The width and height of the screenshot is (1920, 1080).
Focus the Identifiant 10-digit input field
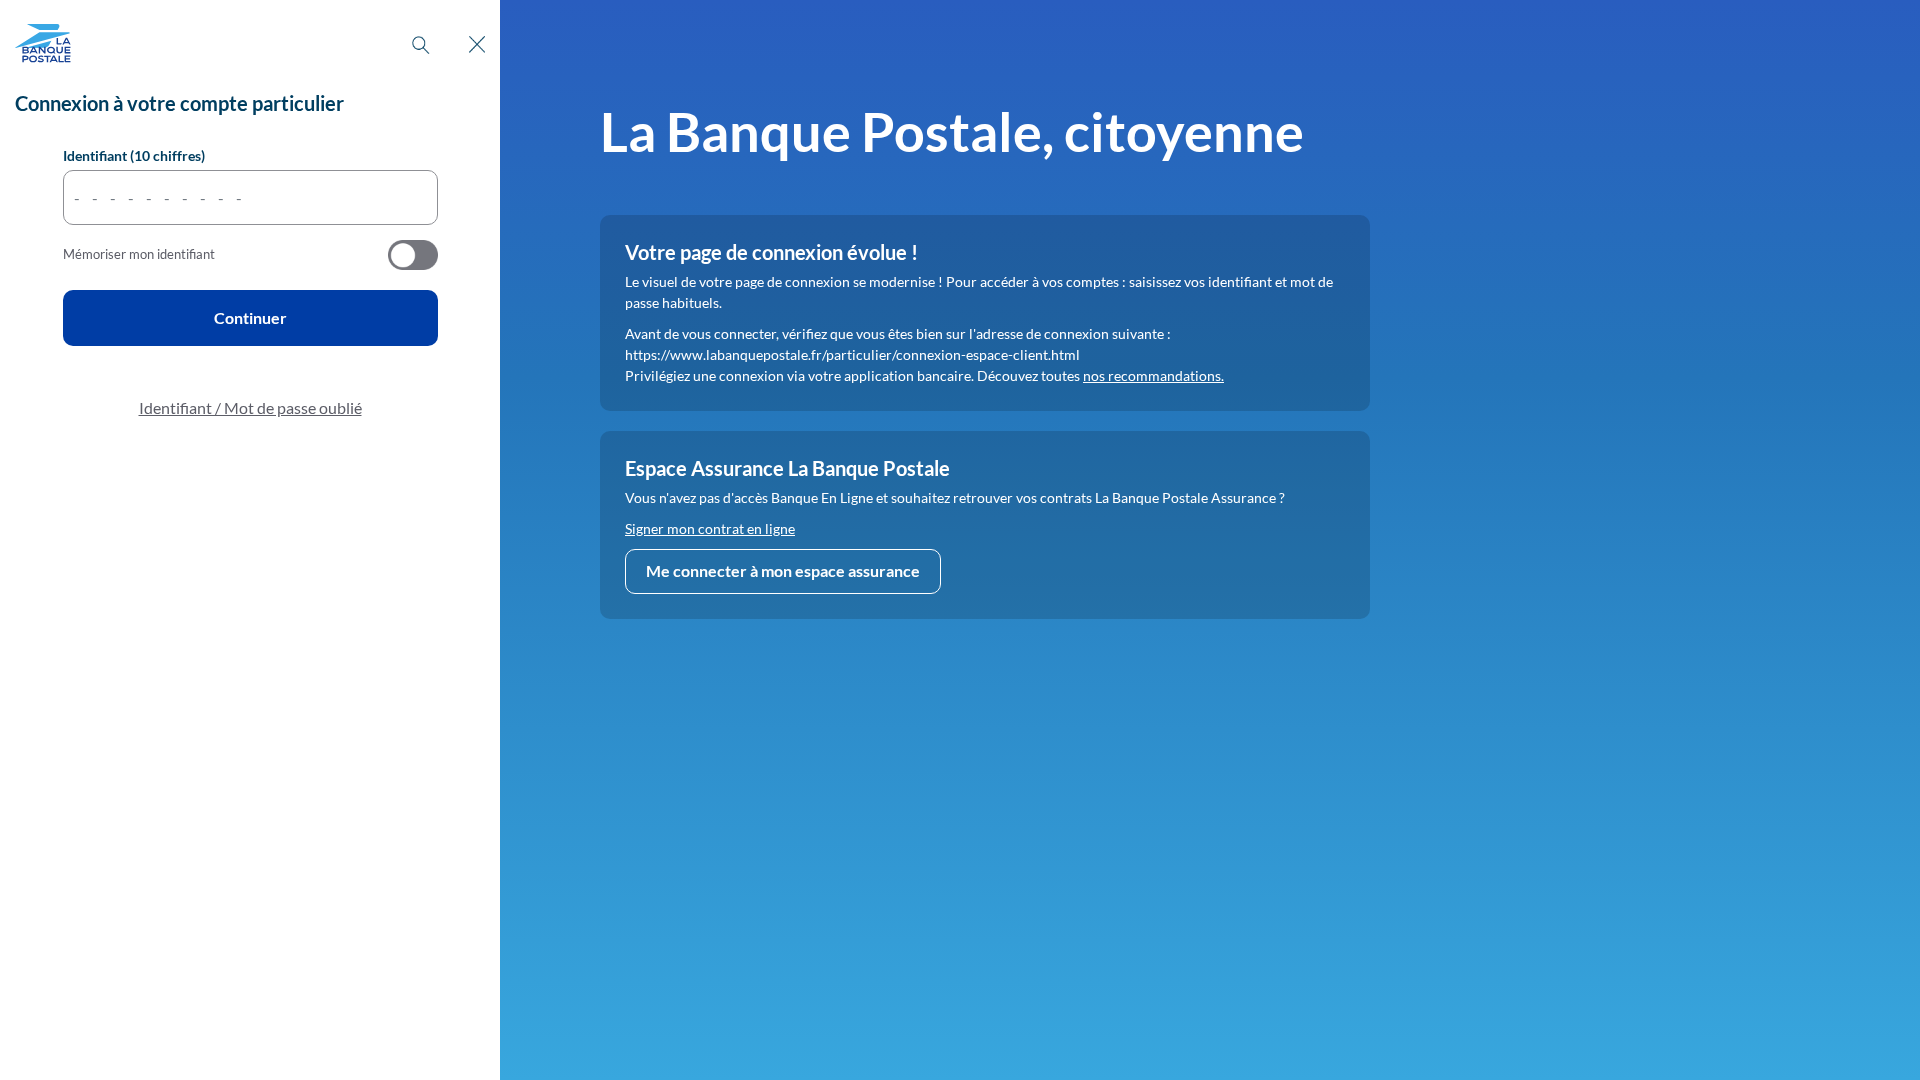250,197
